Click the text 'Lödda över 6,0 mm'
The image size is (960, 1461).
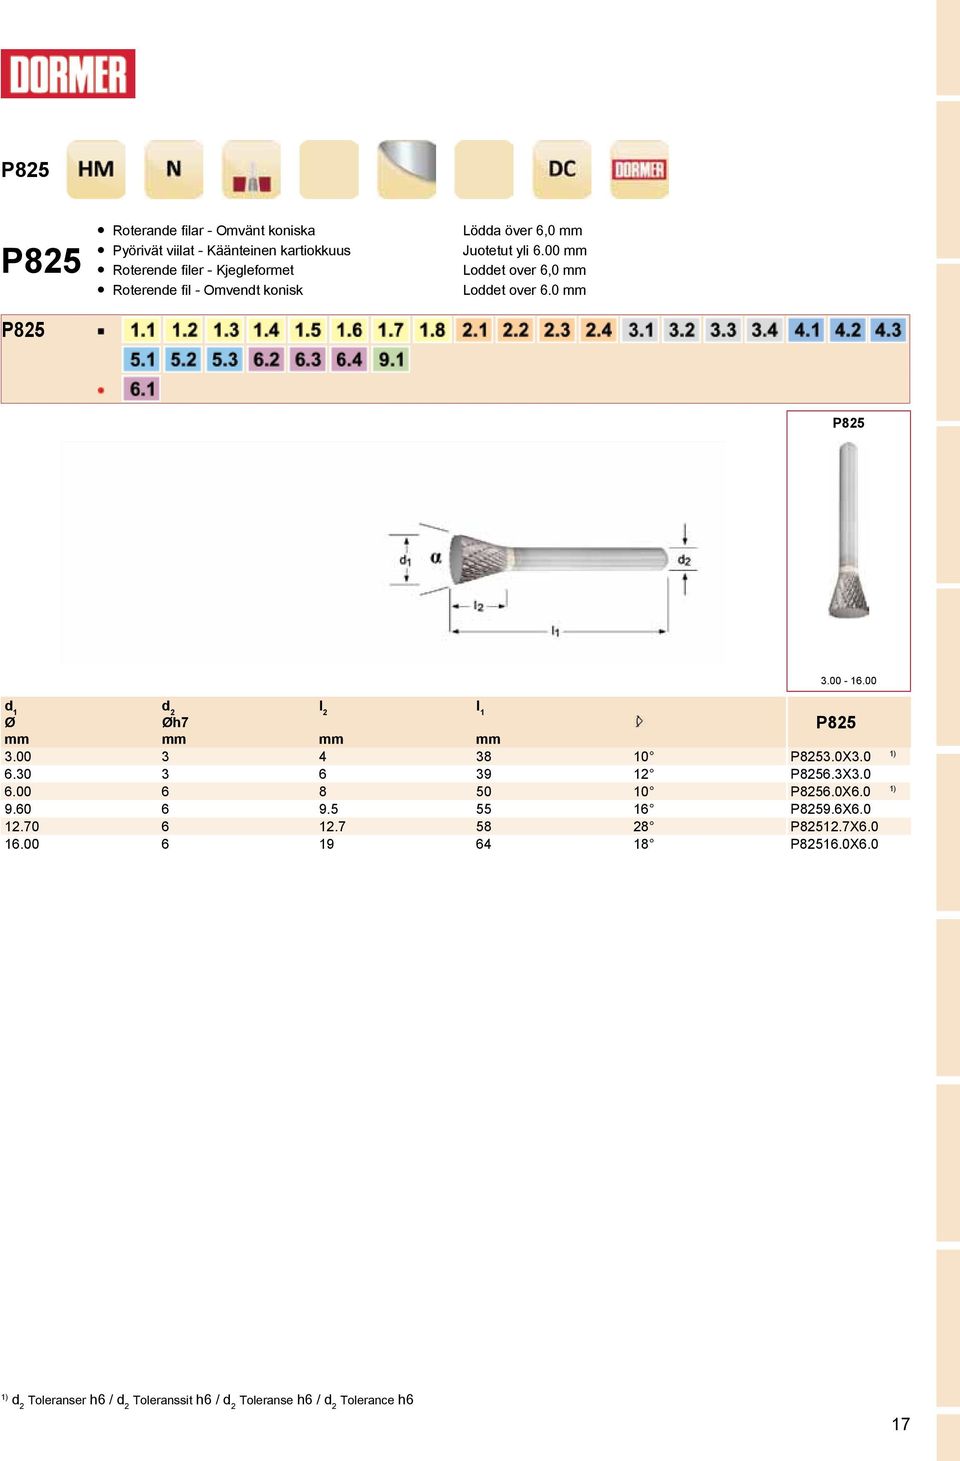[x=523, y=231]
